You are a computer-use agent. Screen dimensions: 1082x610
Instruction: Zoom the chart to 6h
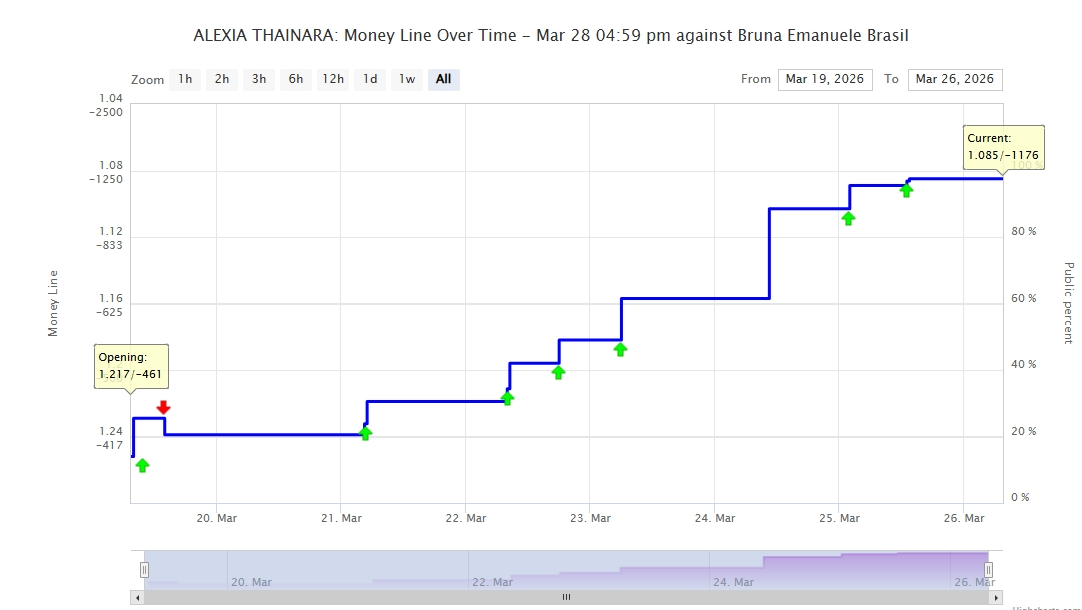click(296, 79)
